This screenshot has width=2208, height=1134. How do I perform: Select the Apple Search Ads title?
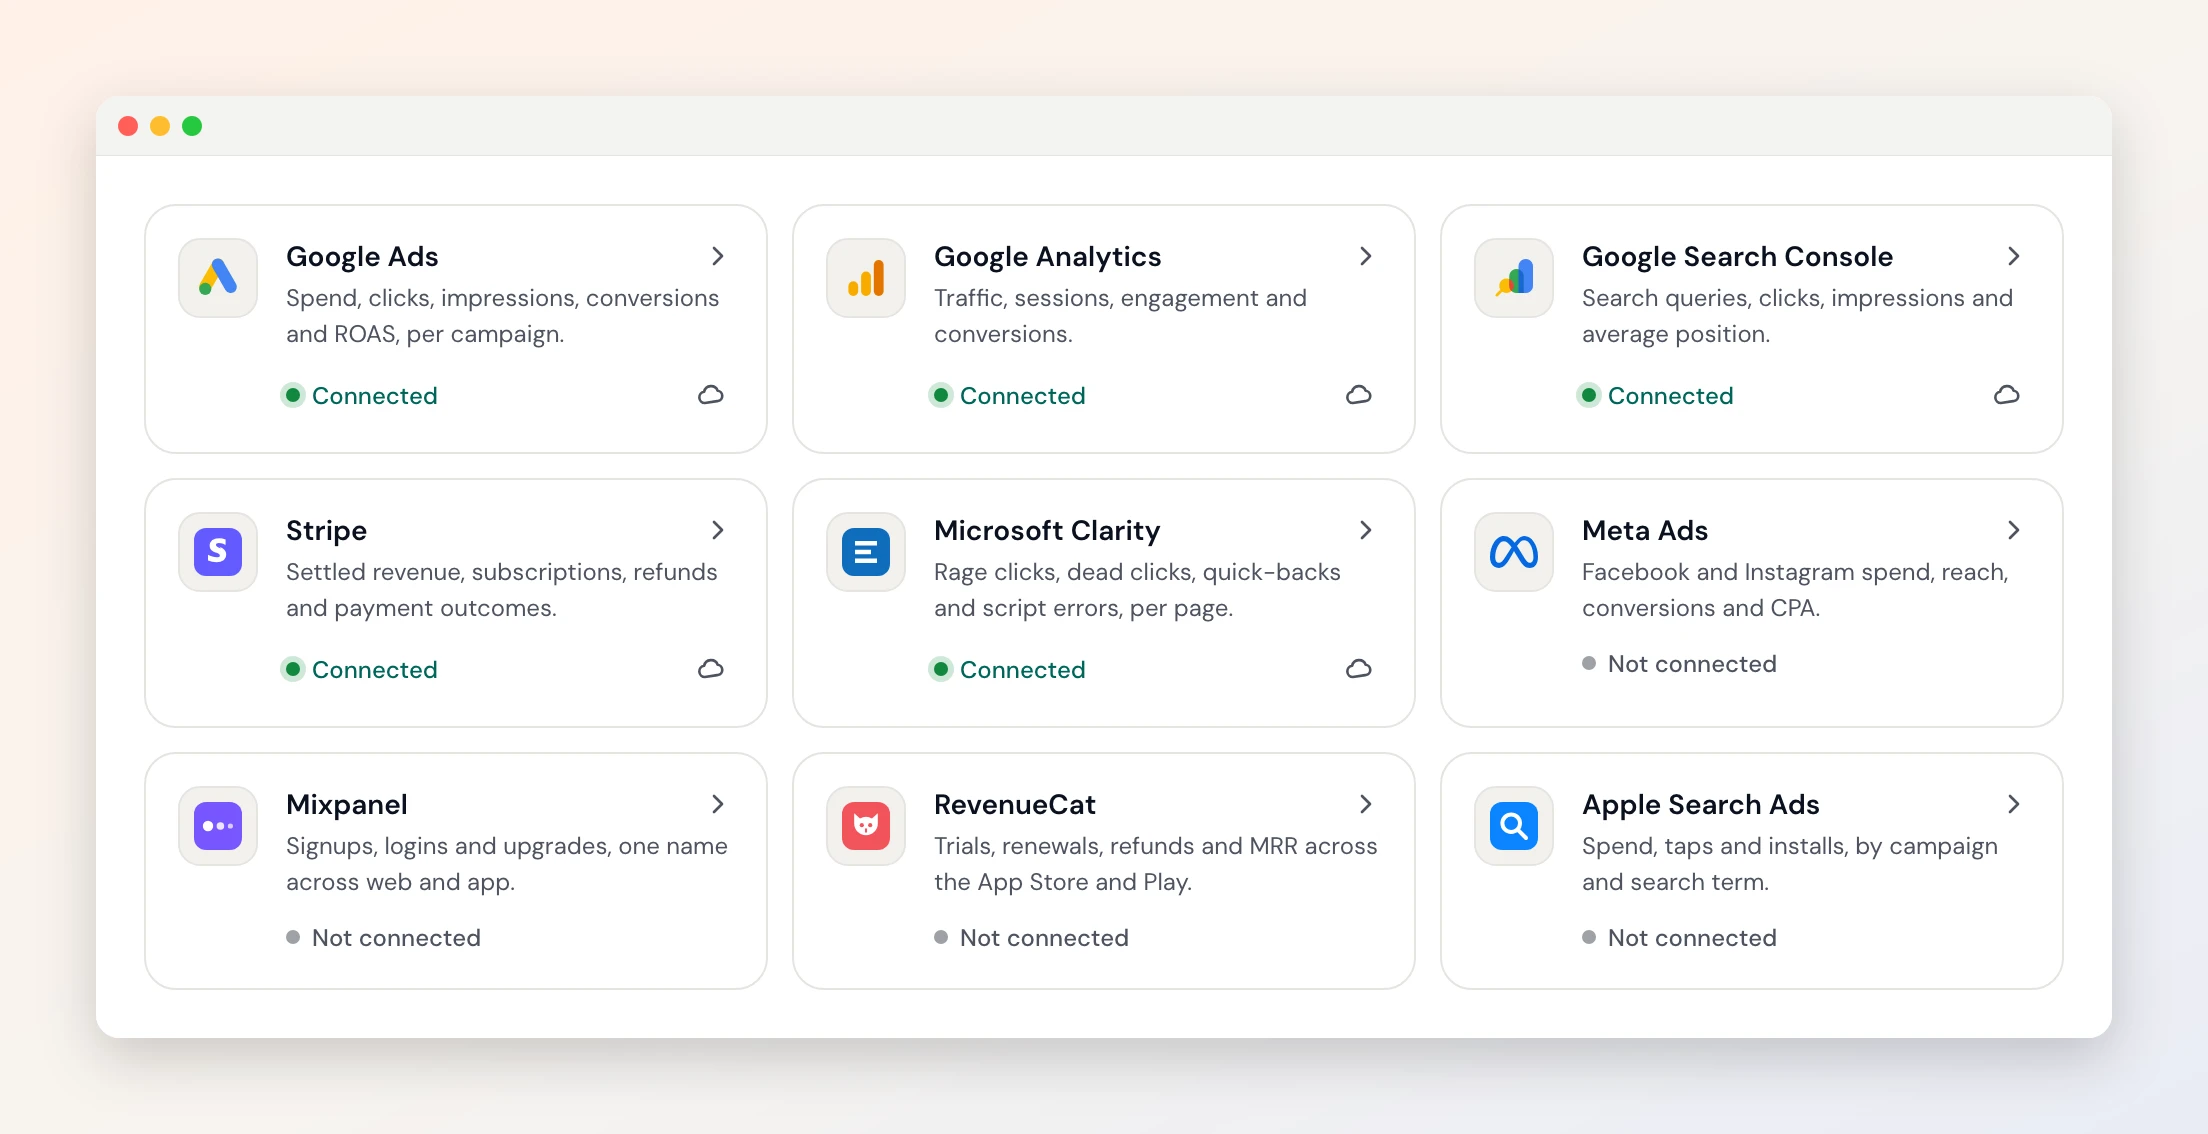point(1700,805)
